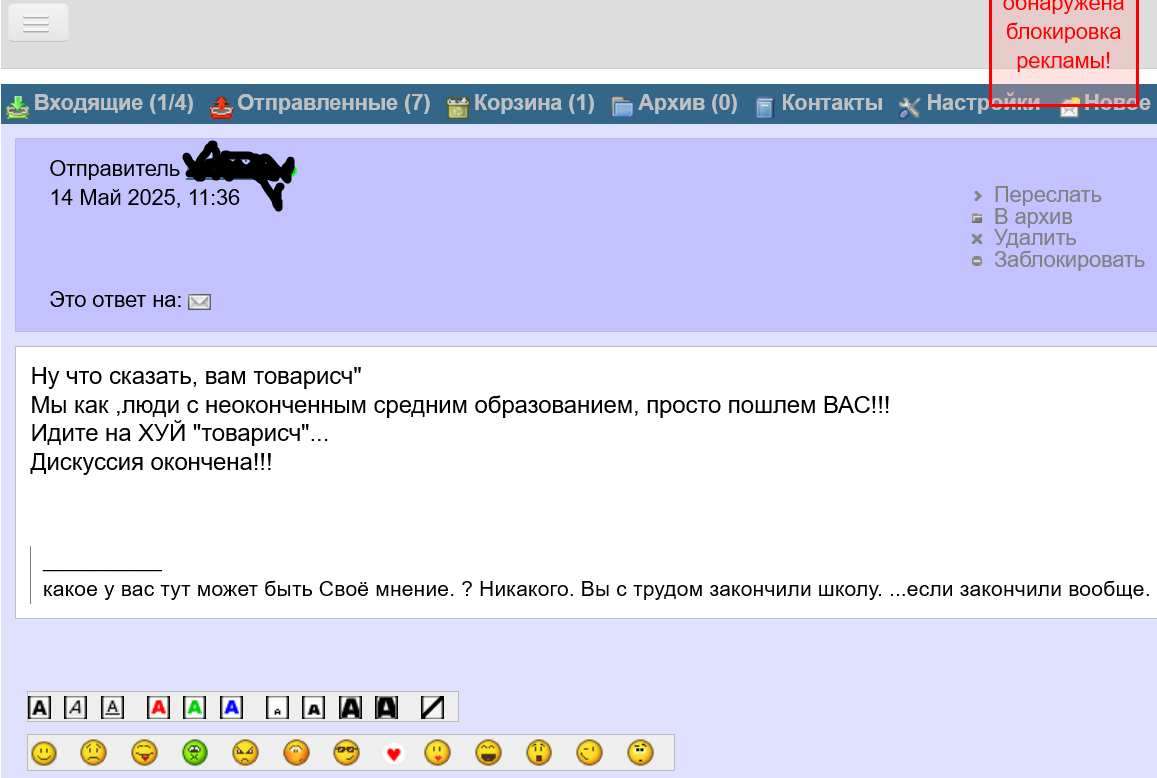Viewport: 1157px width, 778px height.
Task: Click Заблокировать to block the sender
Action: tap(1069, 260)
